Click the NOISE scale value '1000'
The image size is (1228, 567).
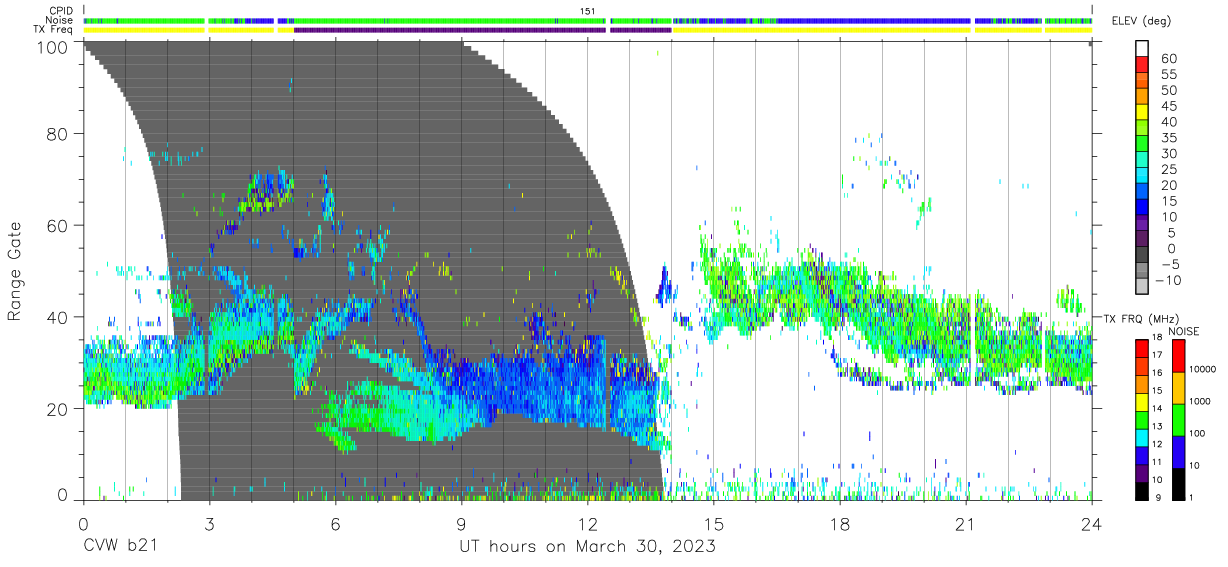pos(1199,402)
